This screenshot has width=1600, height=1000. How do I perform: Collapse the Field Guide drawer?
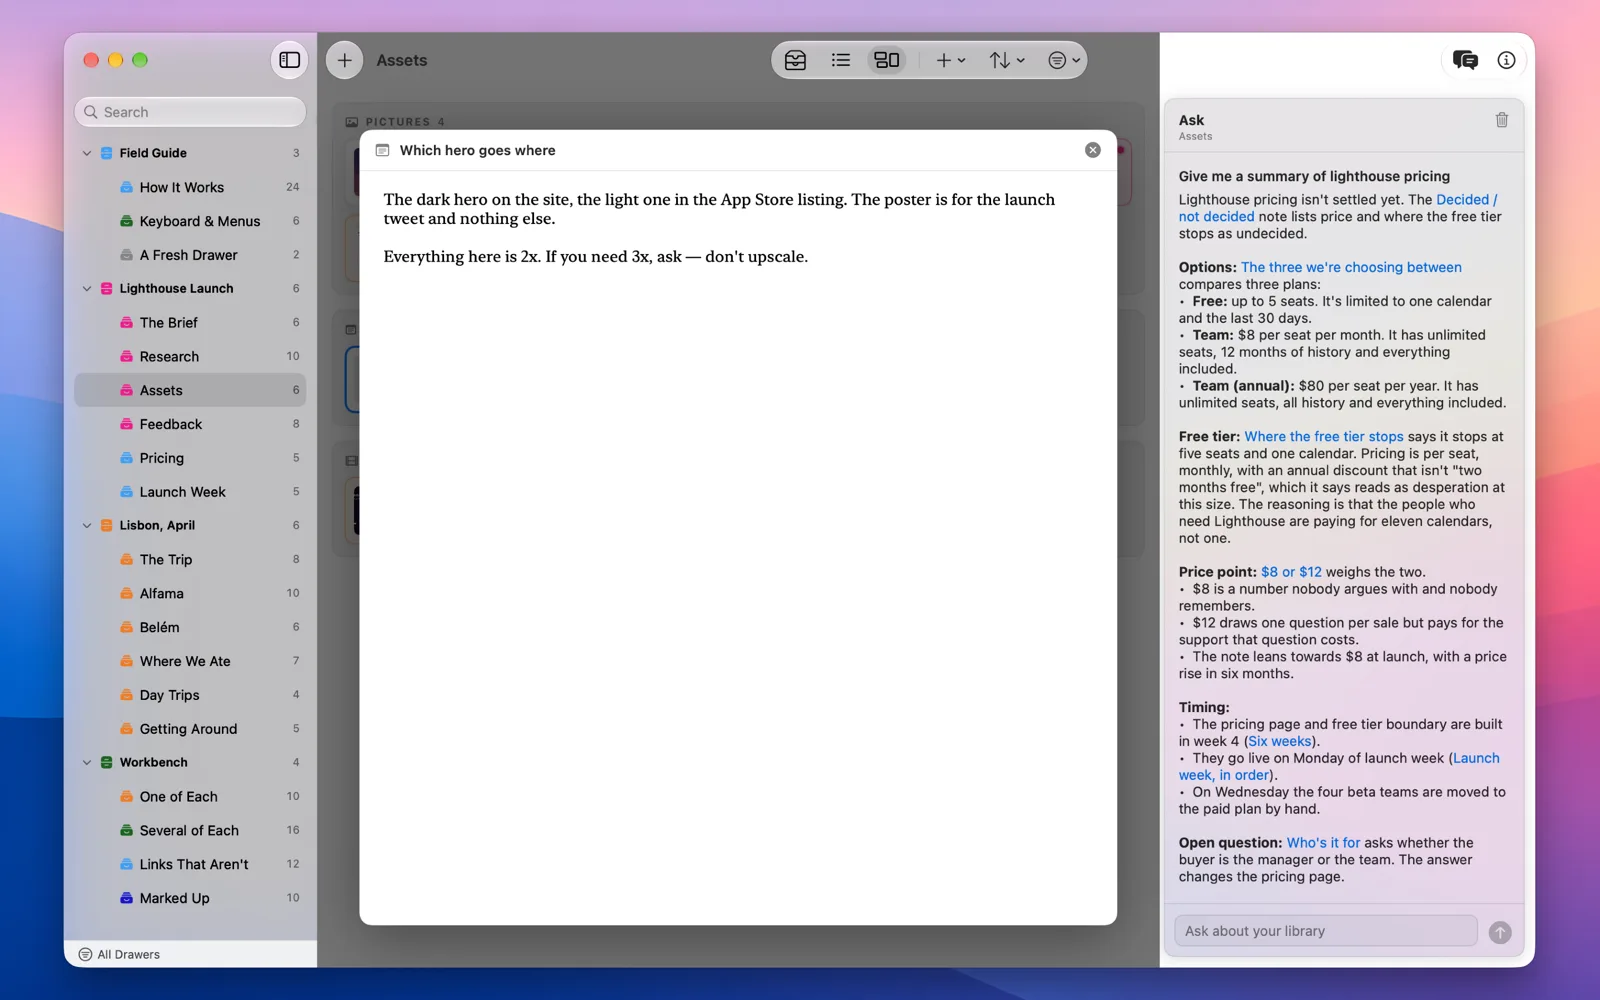click(87, 153)
